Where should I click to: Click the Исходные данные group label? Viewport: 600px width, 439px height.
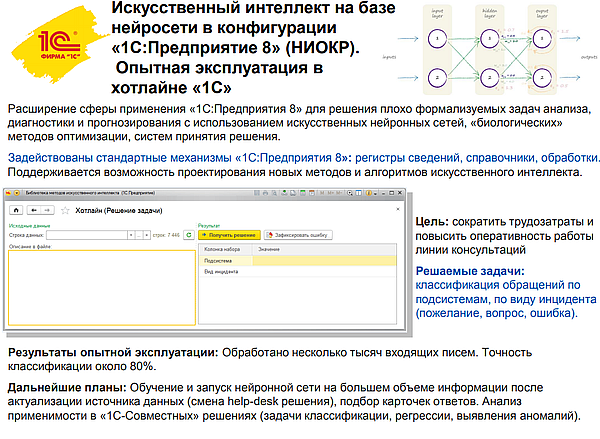click(29, 225)
